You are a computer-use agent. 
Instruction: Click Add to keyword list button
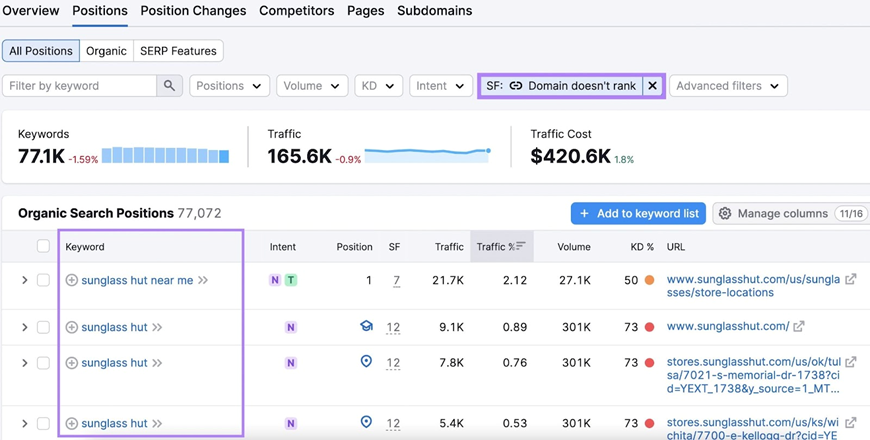point(638,214)
